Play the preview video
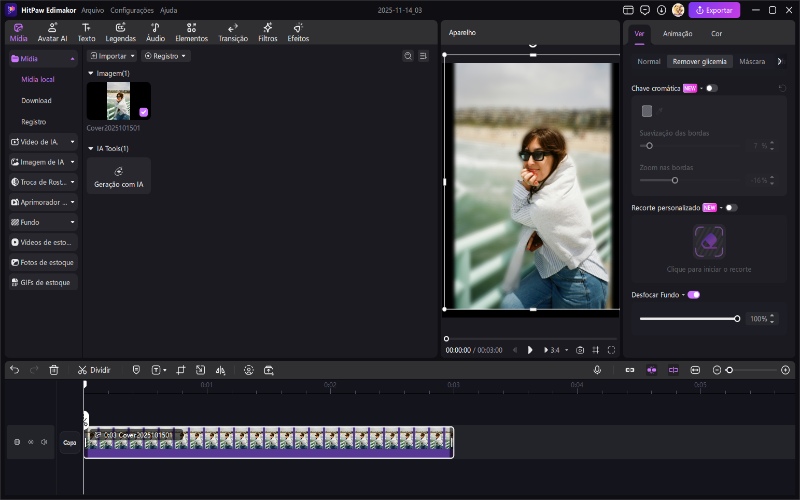The width and height of the screenshot is (800, 500). point(530,350)
